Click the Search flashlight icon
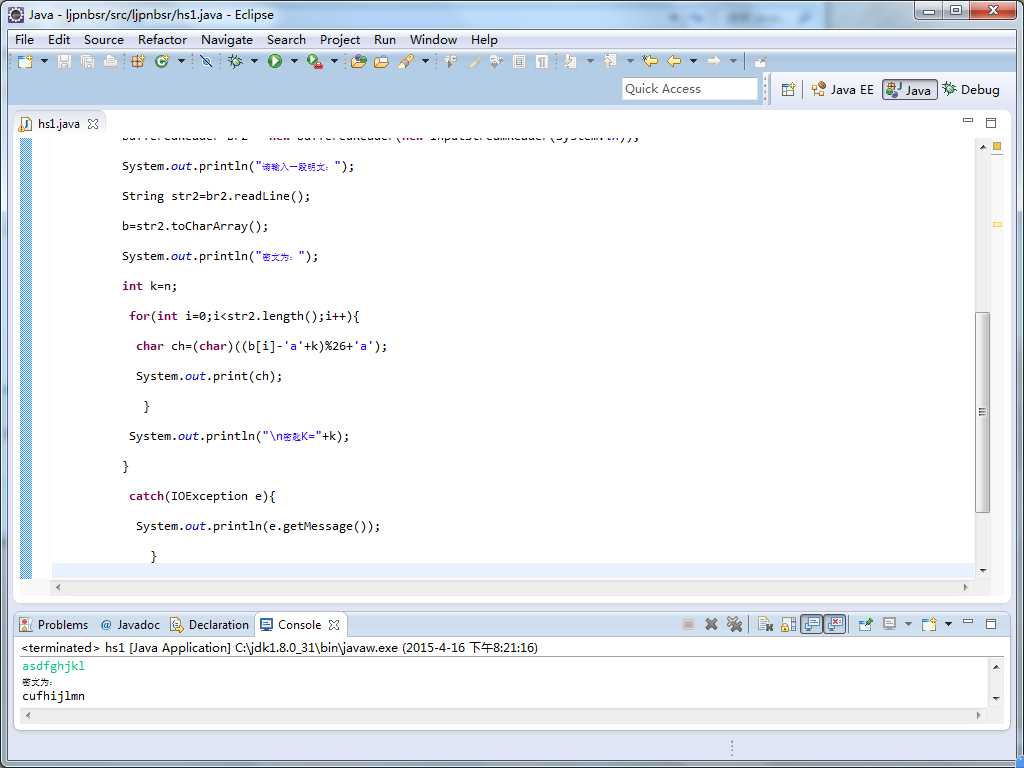 click(406, 62)
